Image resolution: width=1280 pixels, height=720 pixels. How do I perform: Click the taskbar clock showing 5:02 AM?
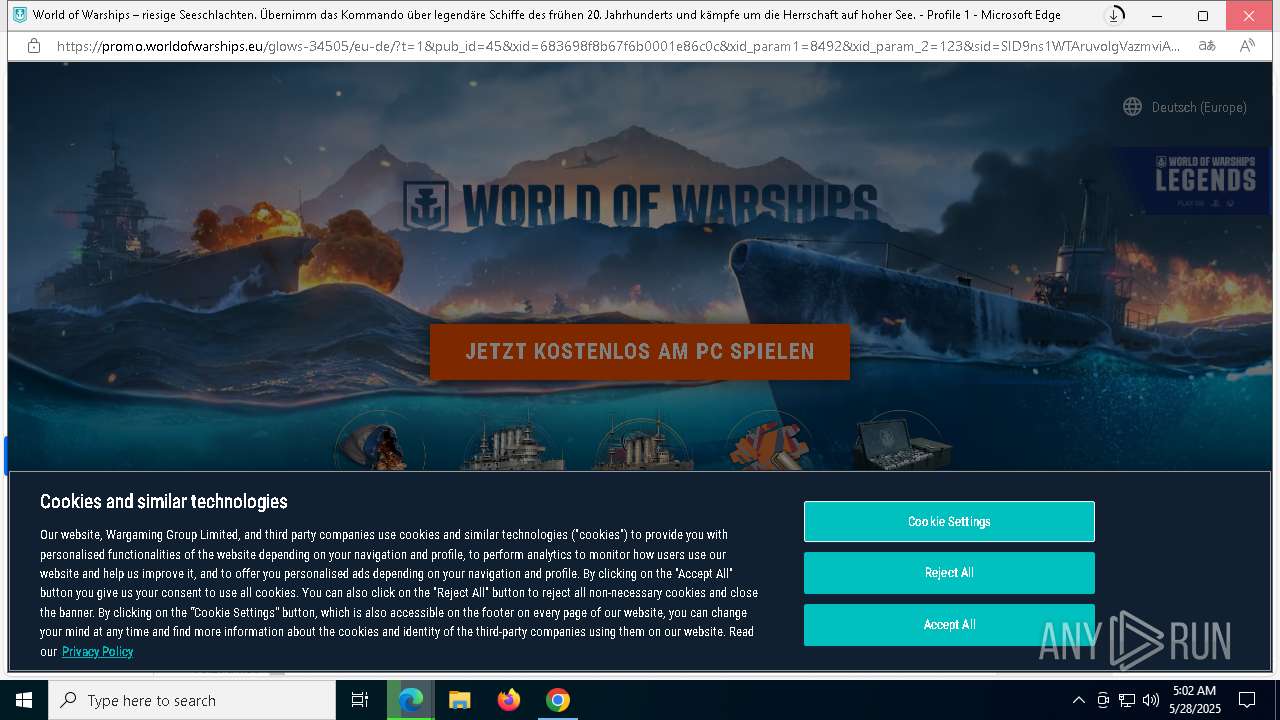coord(1195,700)
